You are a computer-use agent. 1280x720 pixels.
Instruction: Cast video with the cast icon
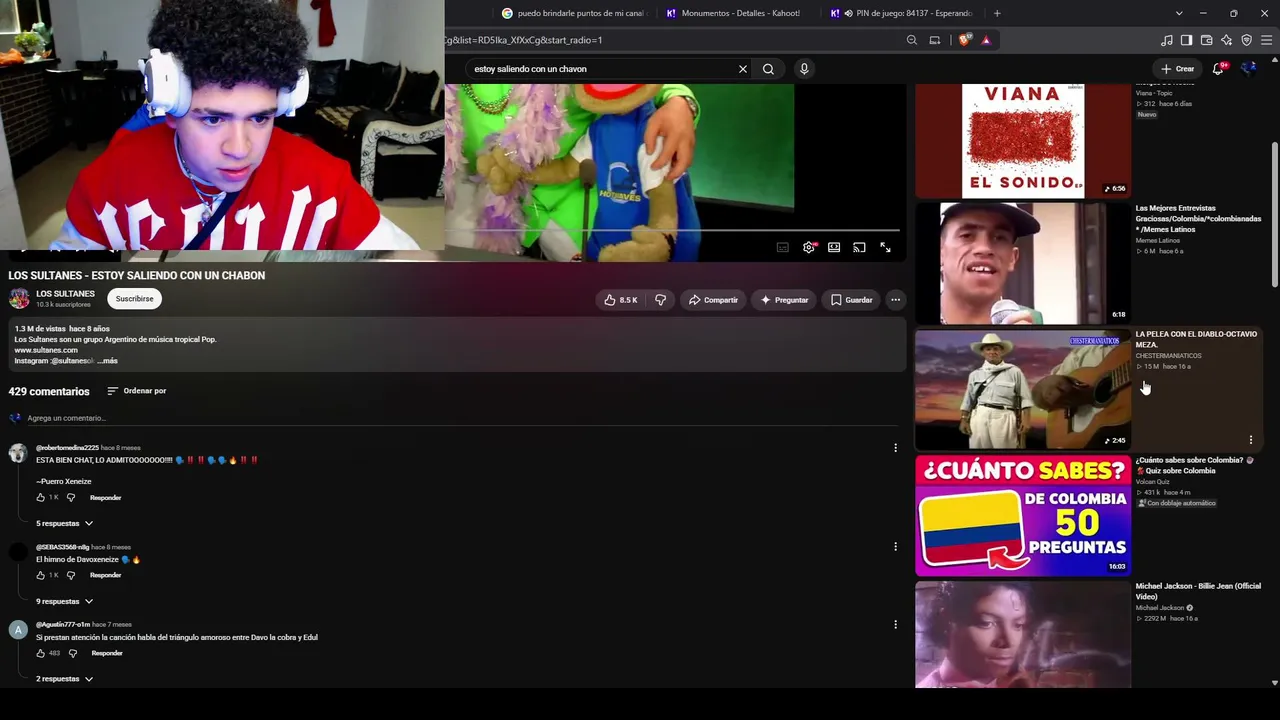click(x=859, y=247)
